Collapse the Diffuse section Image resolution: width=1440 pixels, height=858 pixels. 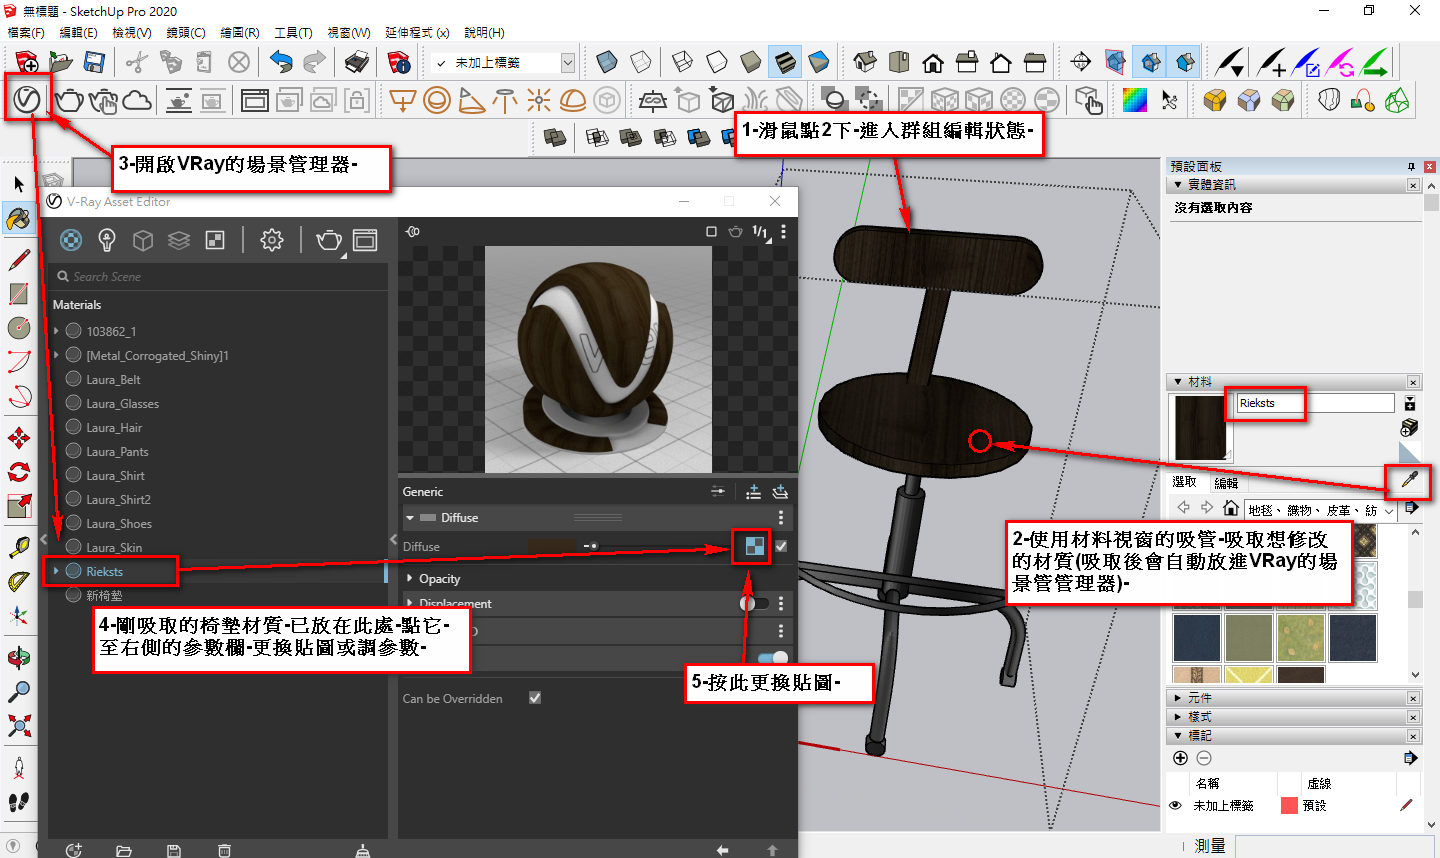click(410, 518)
